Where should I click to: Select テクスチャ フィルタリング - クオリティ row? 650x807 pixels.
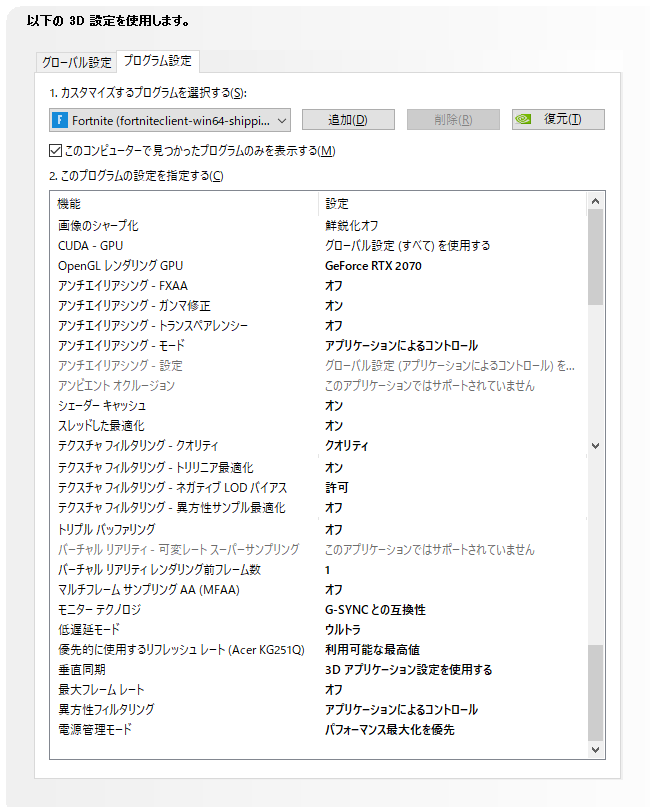[x=318, y=446]
